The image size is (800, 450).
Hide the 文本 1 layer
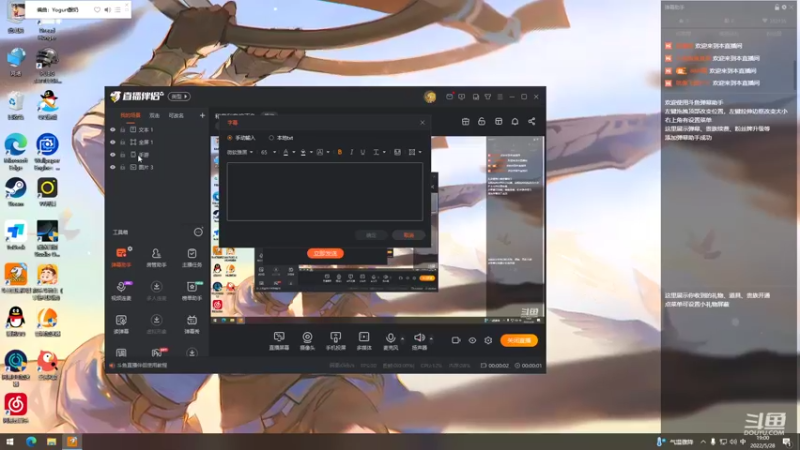(113, 130)
